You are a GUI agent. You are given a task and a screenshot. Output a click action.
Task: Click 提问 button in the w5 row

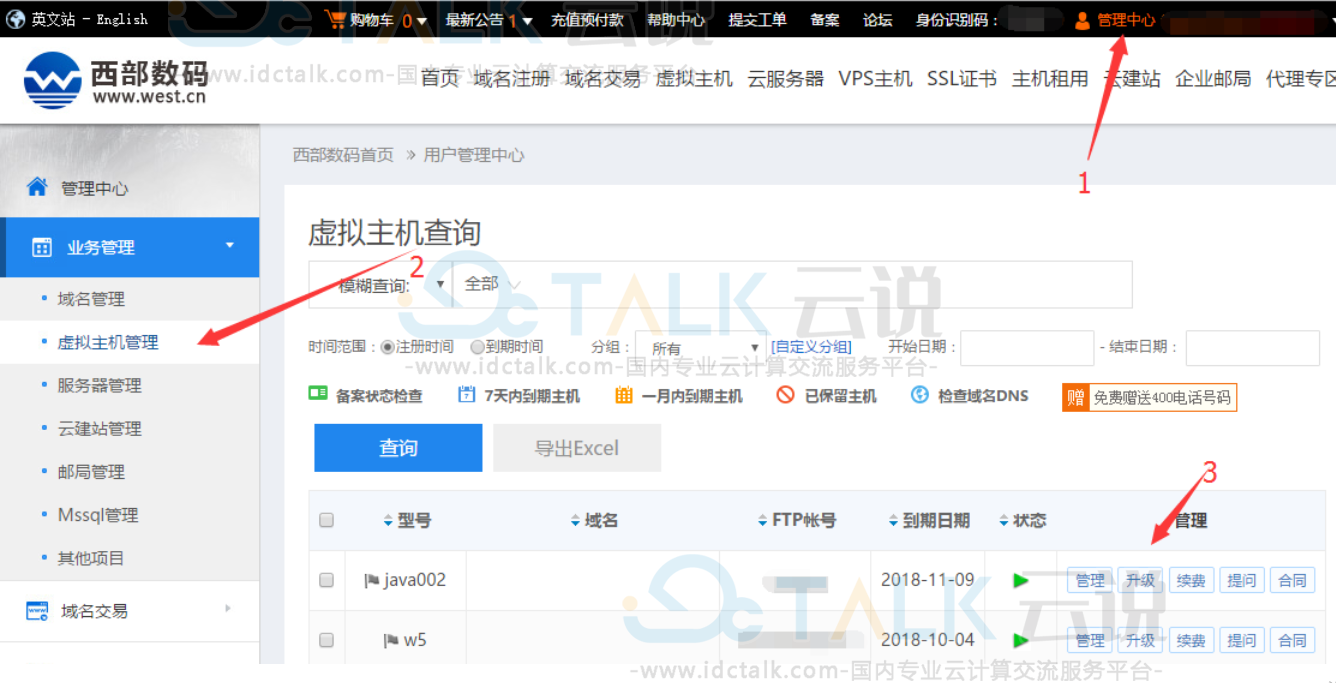point(1242,640)
